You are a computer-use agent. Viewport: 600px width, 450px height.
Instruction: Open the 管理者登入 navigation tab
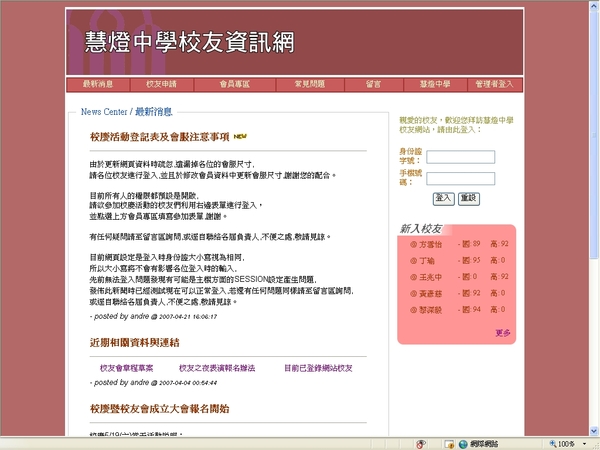click(x=494, y=85)
